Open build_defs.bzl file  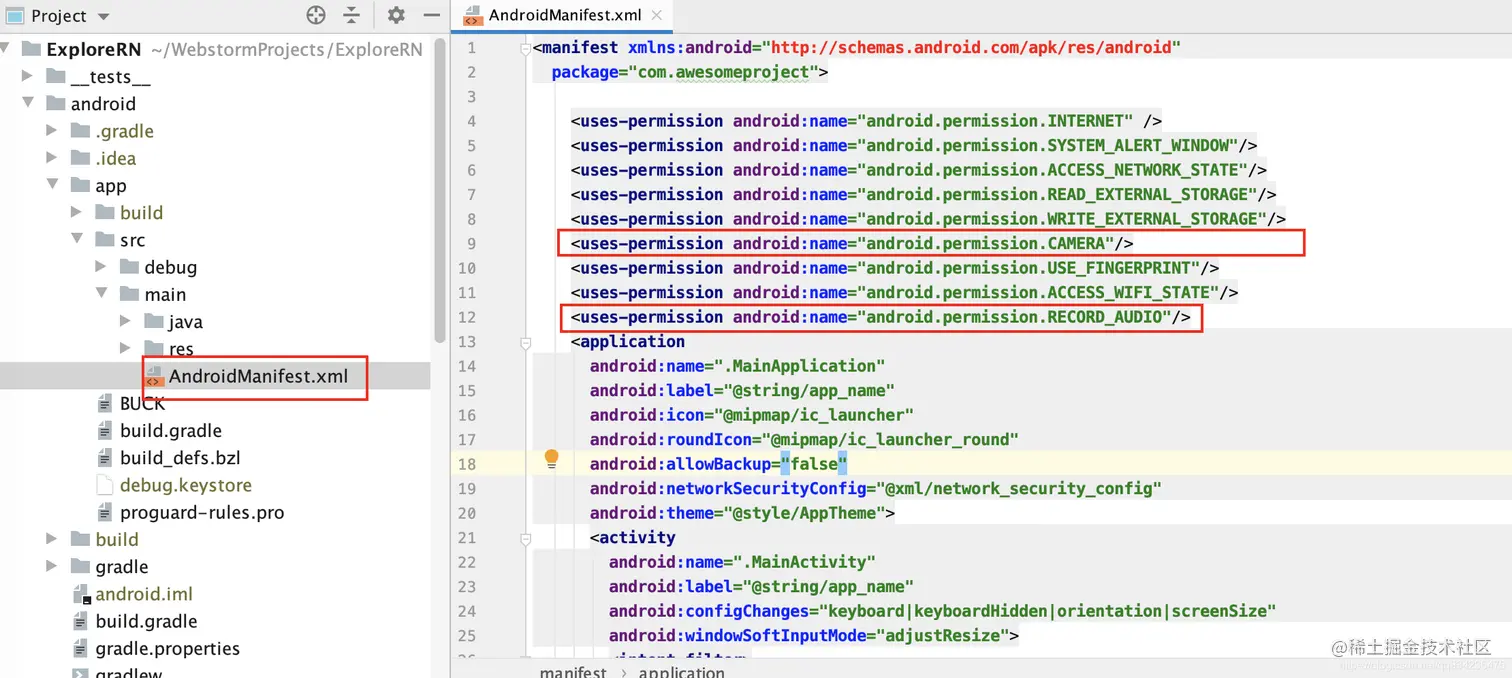180,458
